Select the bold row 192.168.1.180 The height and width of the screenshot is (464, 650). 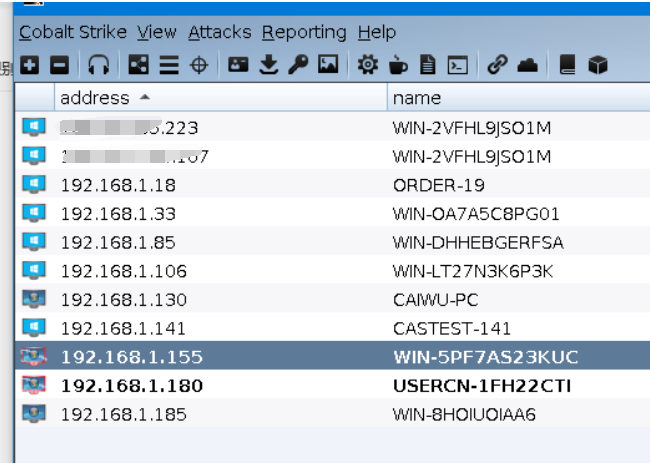coord(332,385)
